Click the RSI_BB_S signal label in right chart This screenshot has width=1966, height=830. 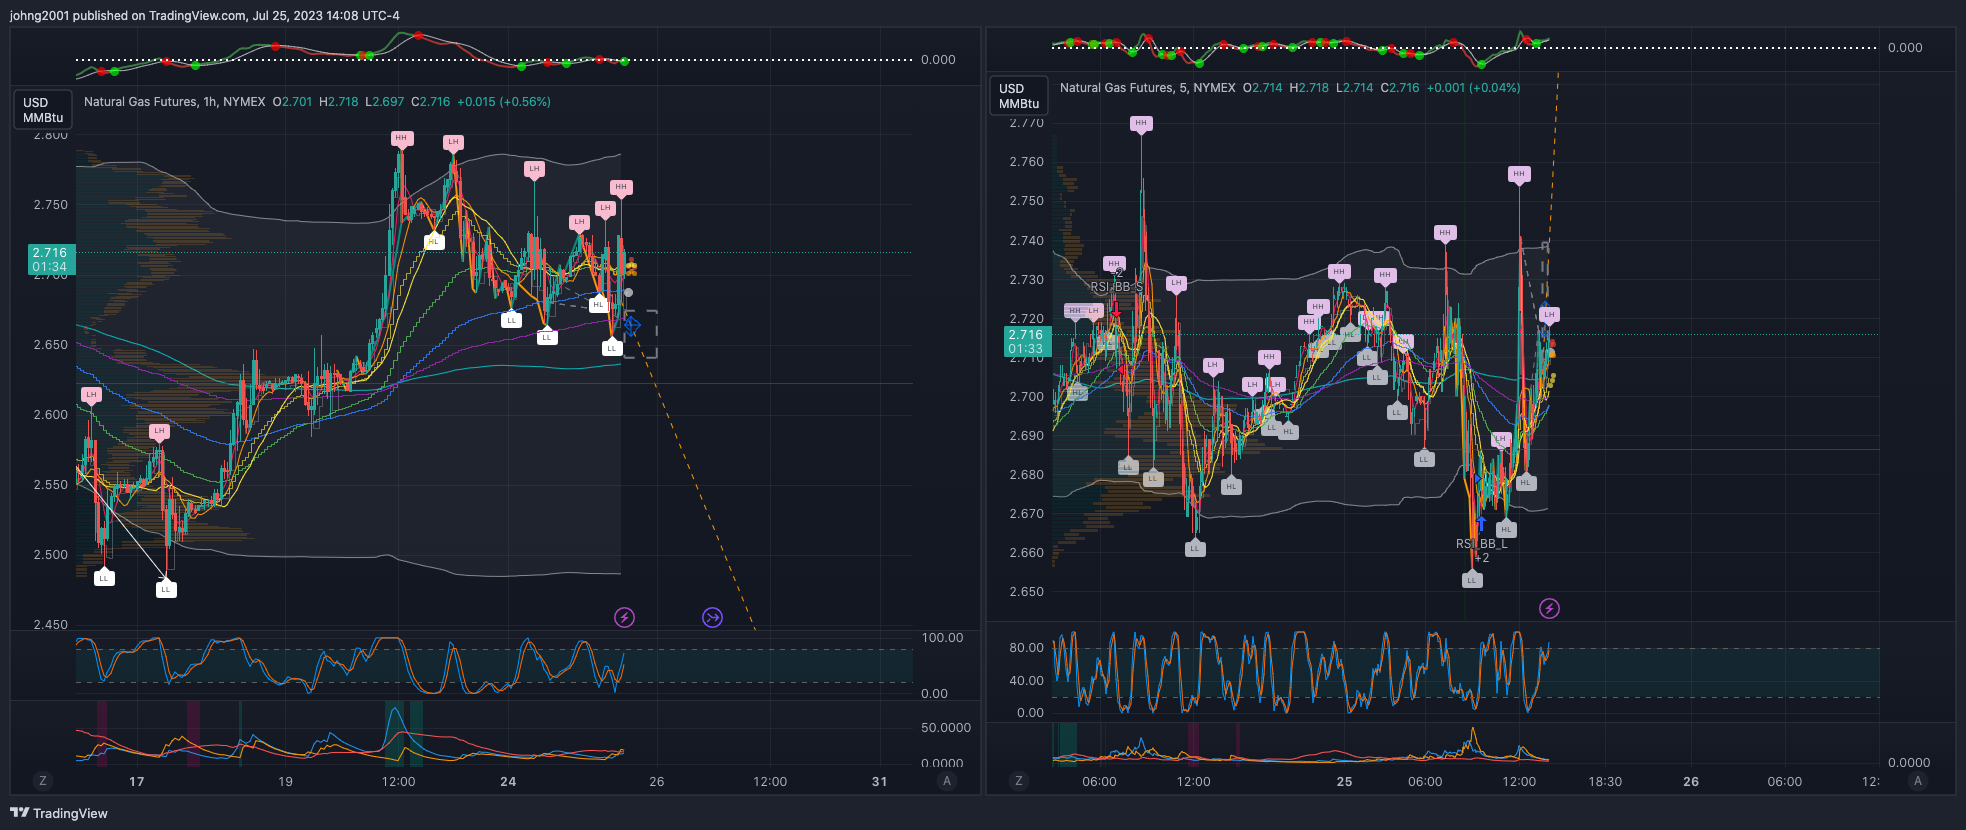(1117, 287)
